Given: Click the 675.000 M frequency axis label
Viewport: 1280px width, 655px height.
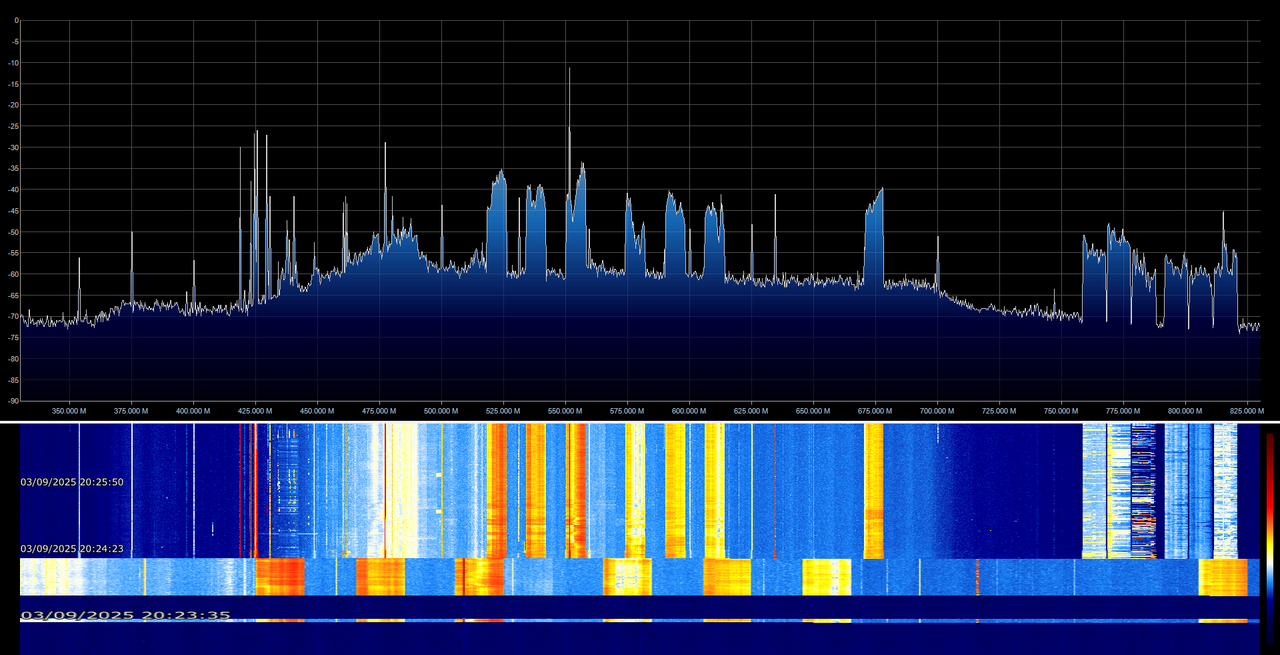Looking at the screenshot, I should 875,410.
